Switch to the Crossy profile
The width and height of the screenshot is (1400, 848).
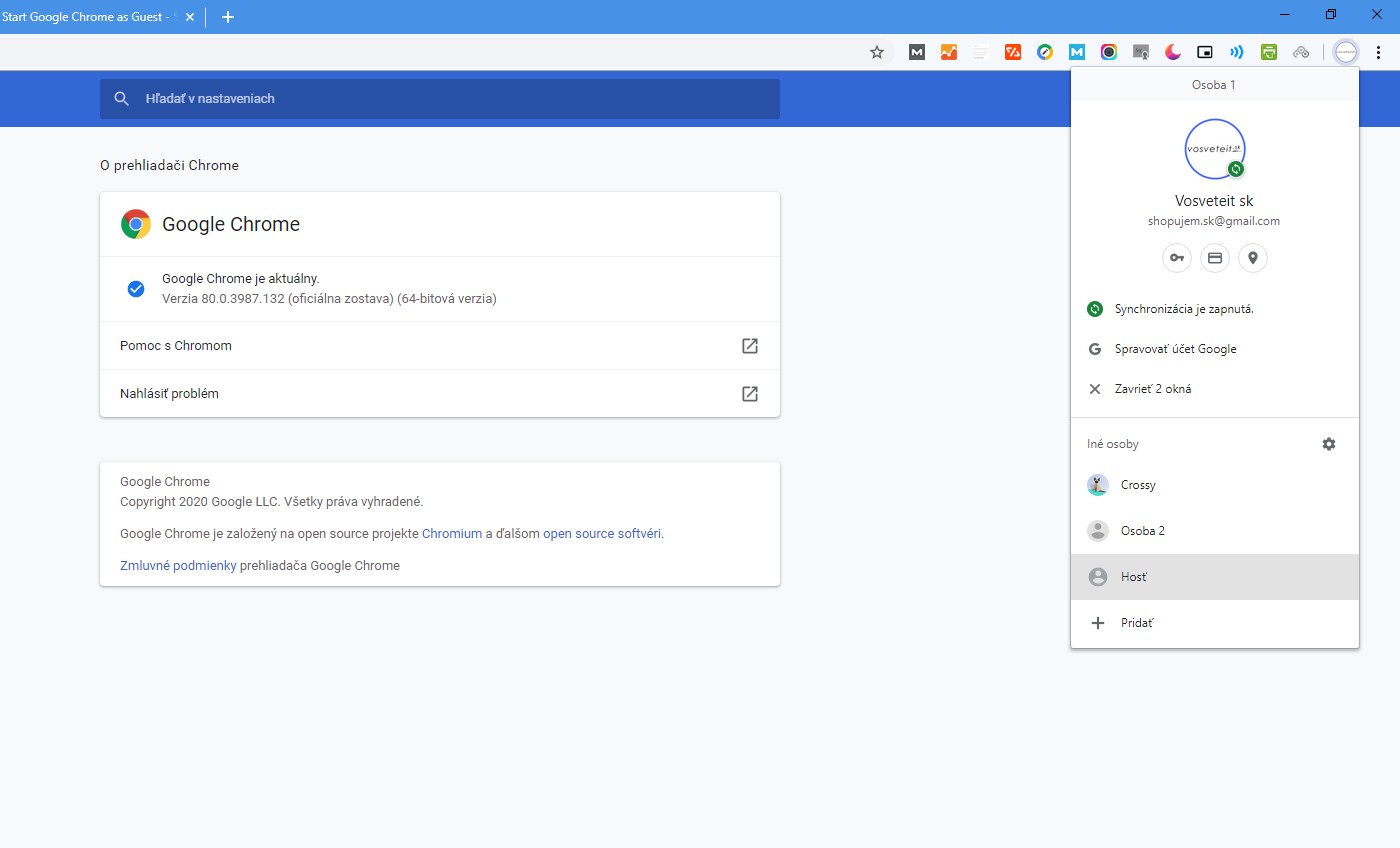(x=1215, y=485)
